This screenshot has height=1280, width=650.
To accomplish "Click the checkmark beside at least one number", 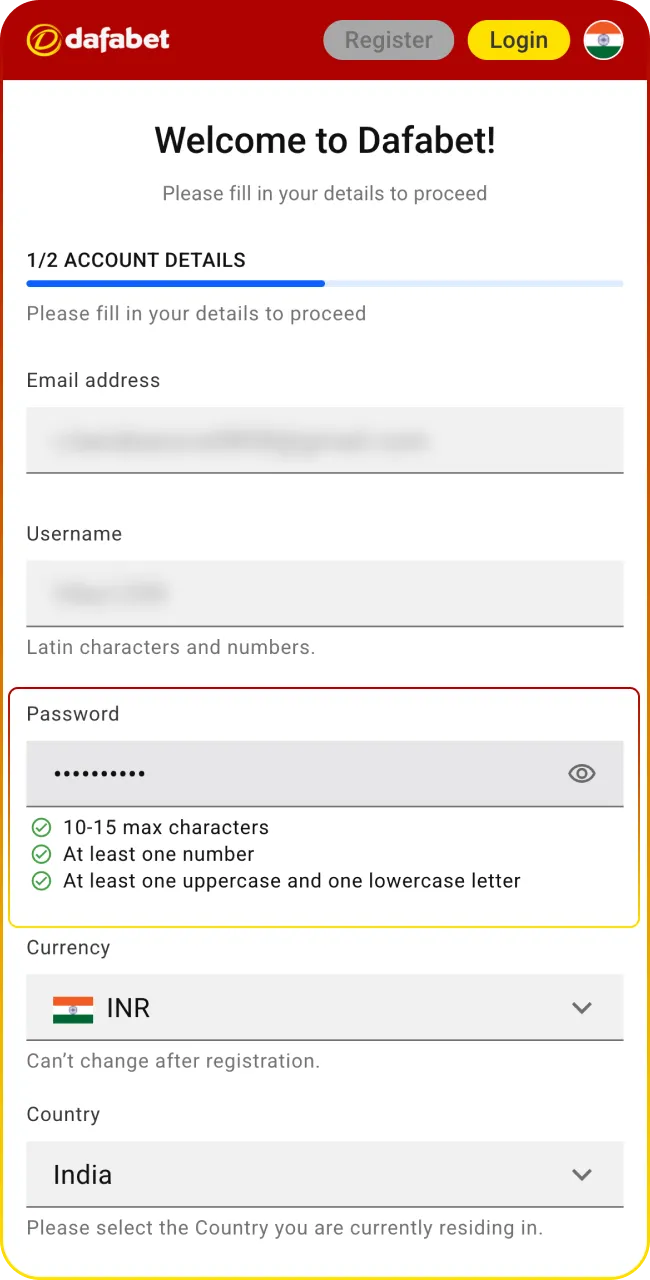I will tap(41, 854).
